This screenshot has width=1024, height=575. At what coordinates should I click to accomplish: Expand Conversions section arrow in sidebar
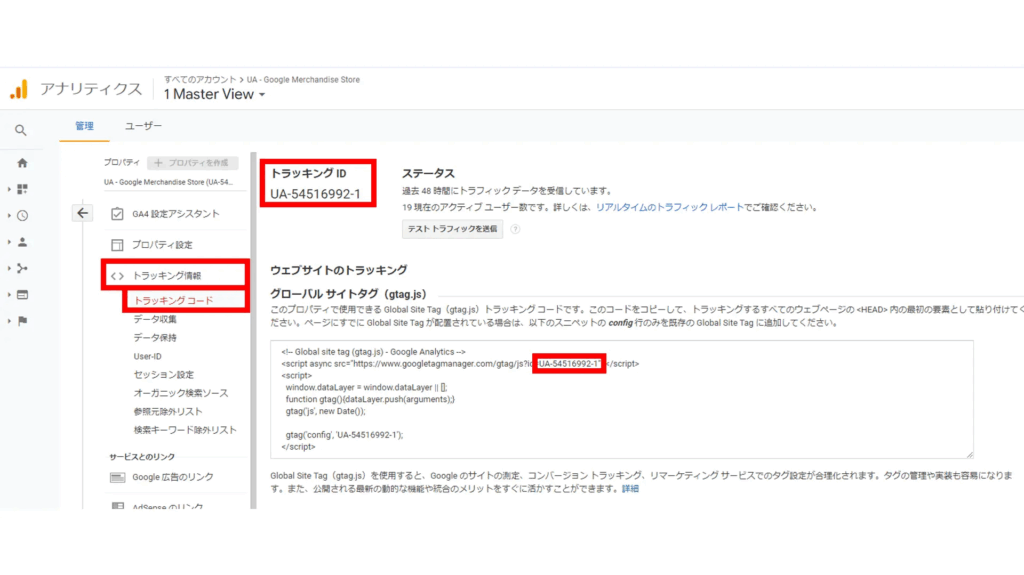(x=9, y=321)
